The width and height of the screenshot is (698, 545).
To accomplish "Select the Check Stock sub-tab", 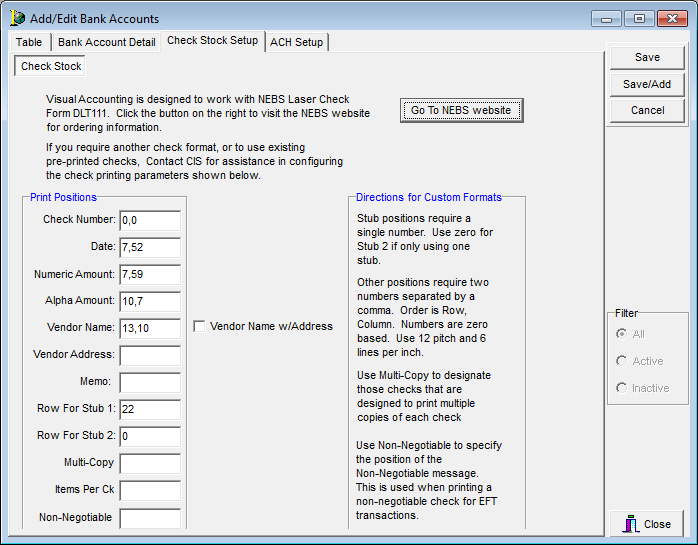I will [x=51, y=66].
